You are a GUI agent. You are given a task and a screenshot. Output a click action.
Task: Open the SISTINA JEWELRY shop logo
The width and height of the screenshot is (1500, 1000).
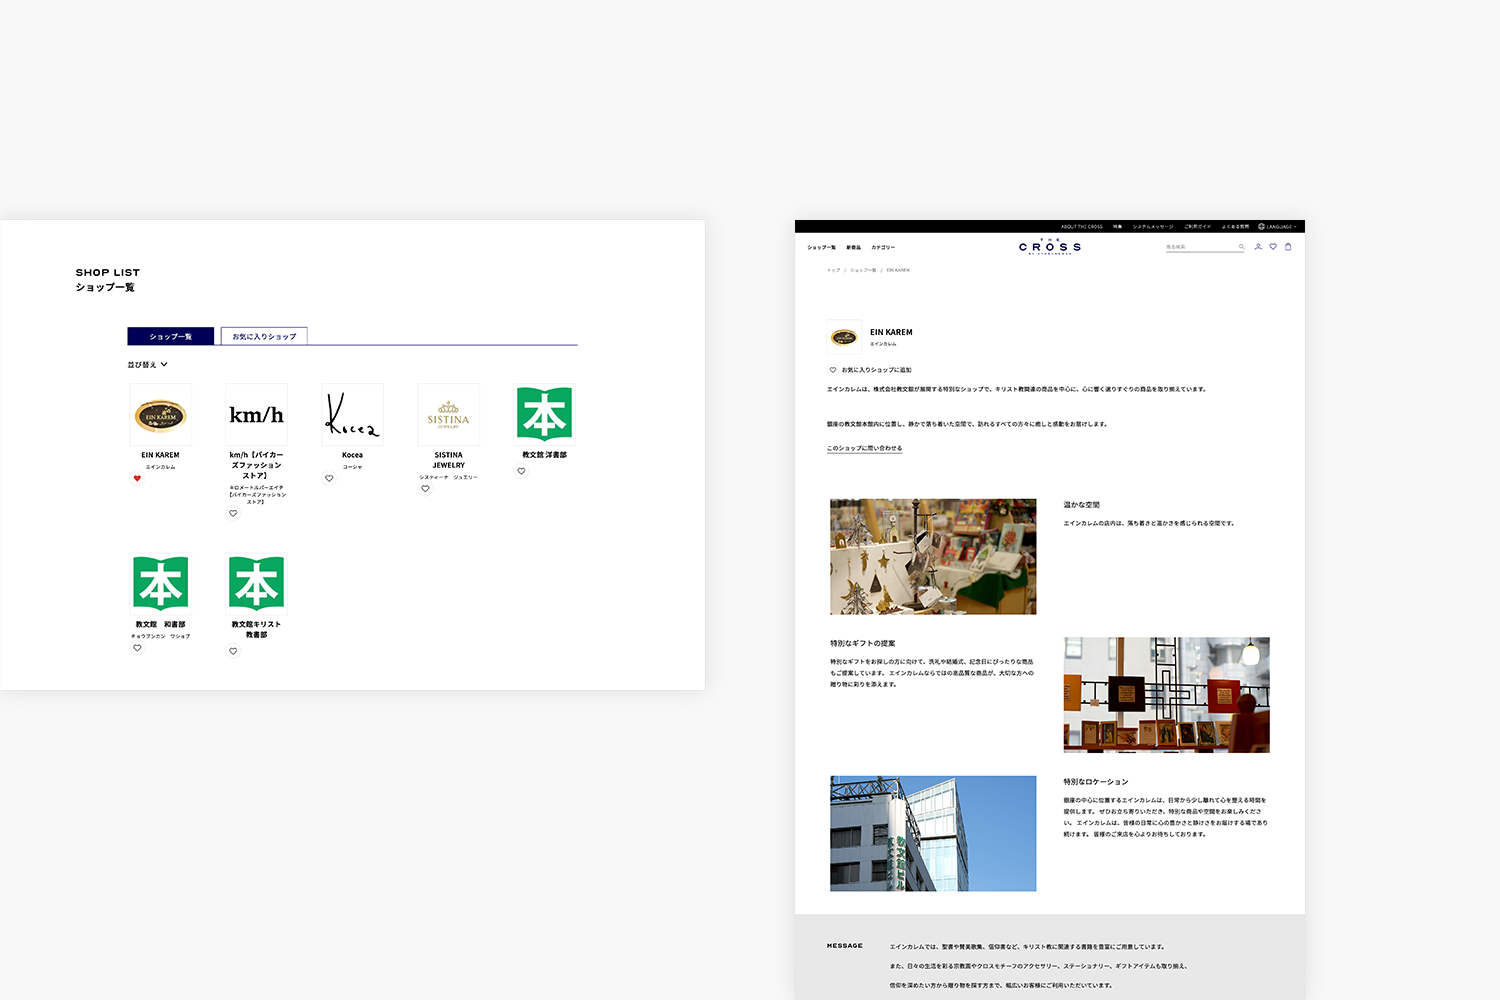coord(448,415)
